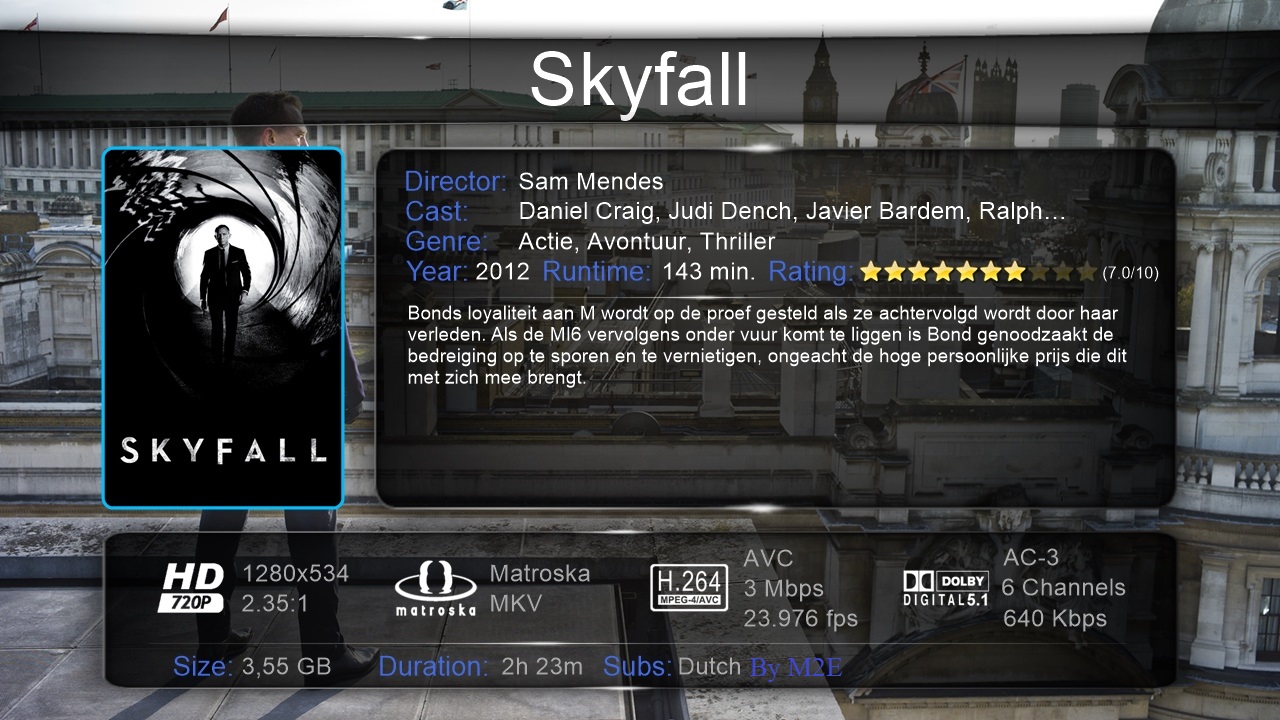Click the HD 720P resolution icon
Image resolution: width=1280 pixels, height=720 pixels.
pyautogui.click(x=192, y=588)
